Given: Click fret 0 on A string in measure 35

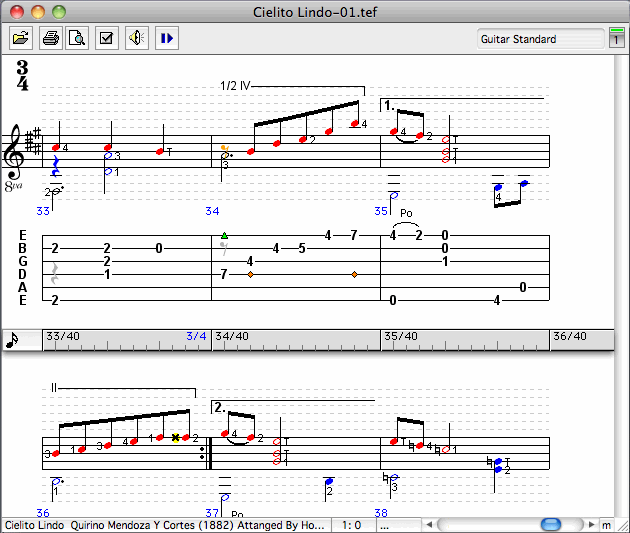Looking at the screenshot, I should coord(523,287).
